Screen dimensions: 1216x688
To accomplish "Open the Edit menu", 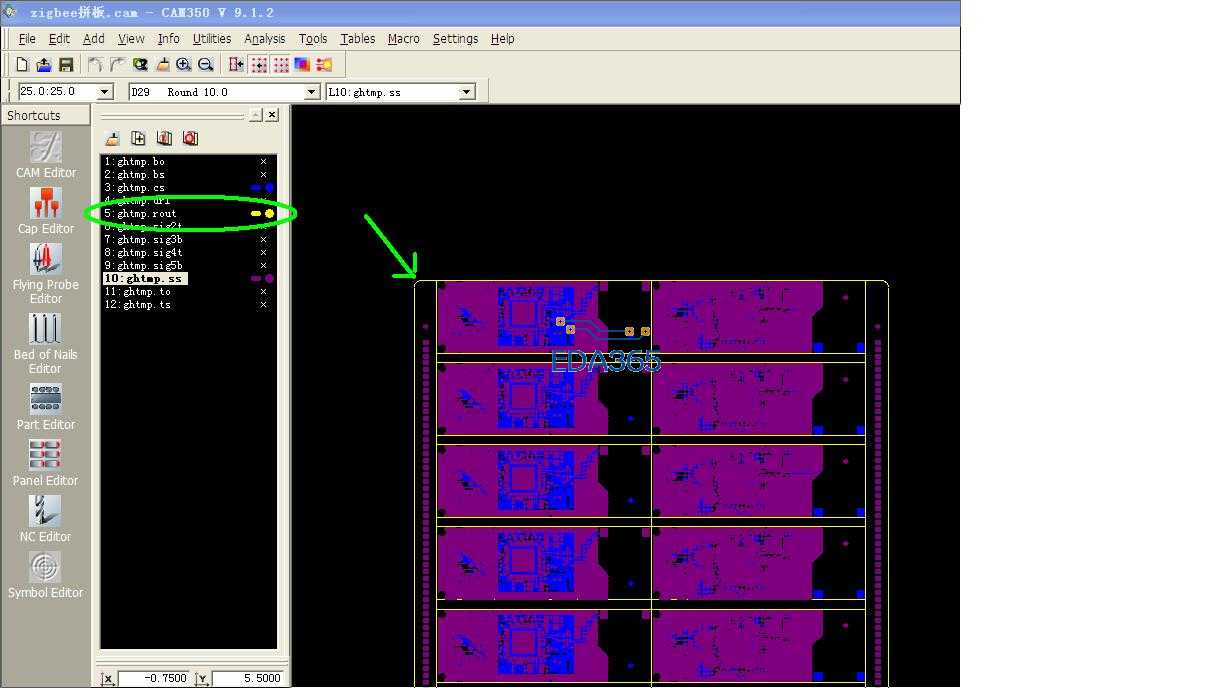I will (x=59, y=38).
